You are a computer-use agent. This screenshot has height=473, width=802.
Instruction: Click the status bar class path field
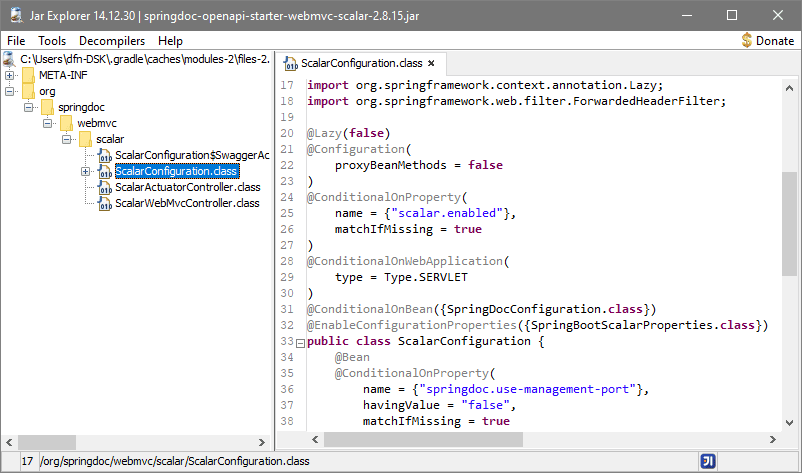point(368,461)
